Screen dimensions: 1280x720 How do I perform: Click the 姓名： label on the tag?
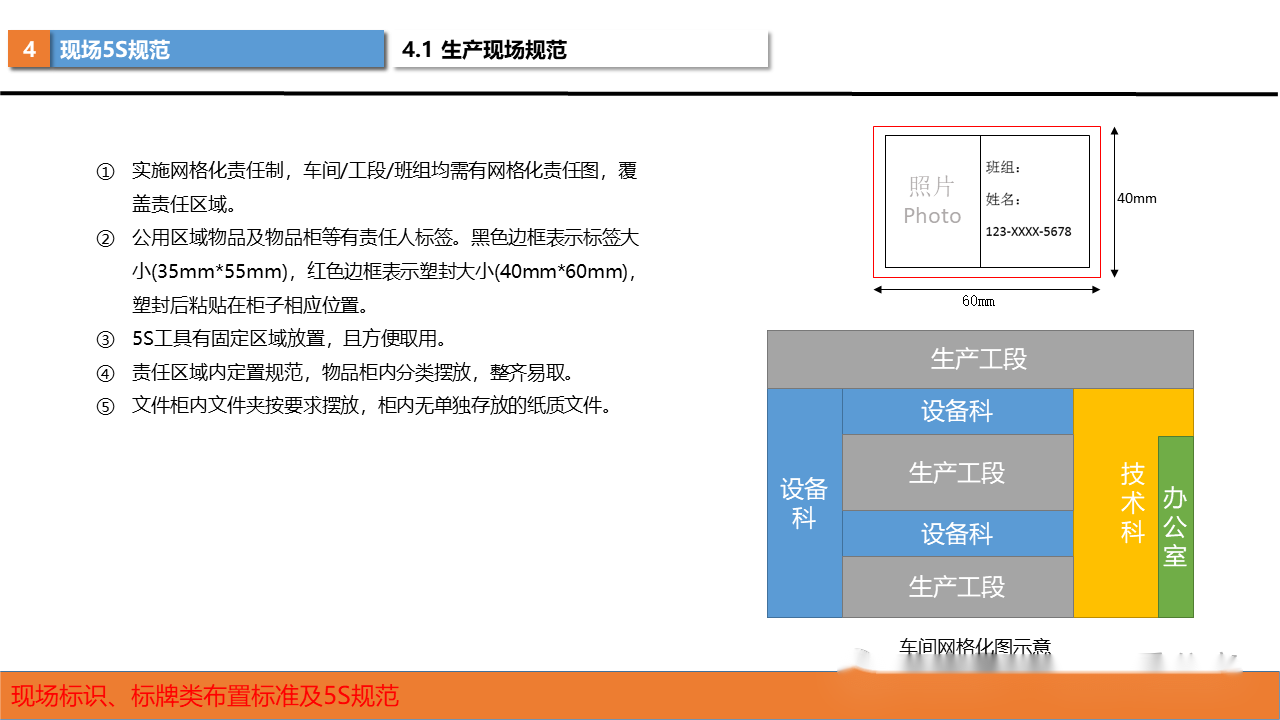pyautogui.click(x=1003, y=199)
